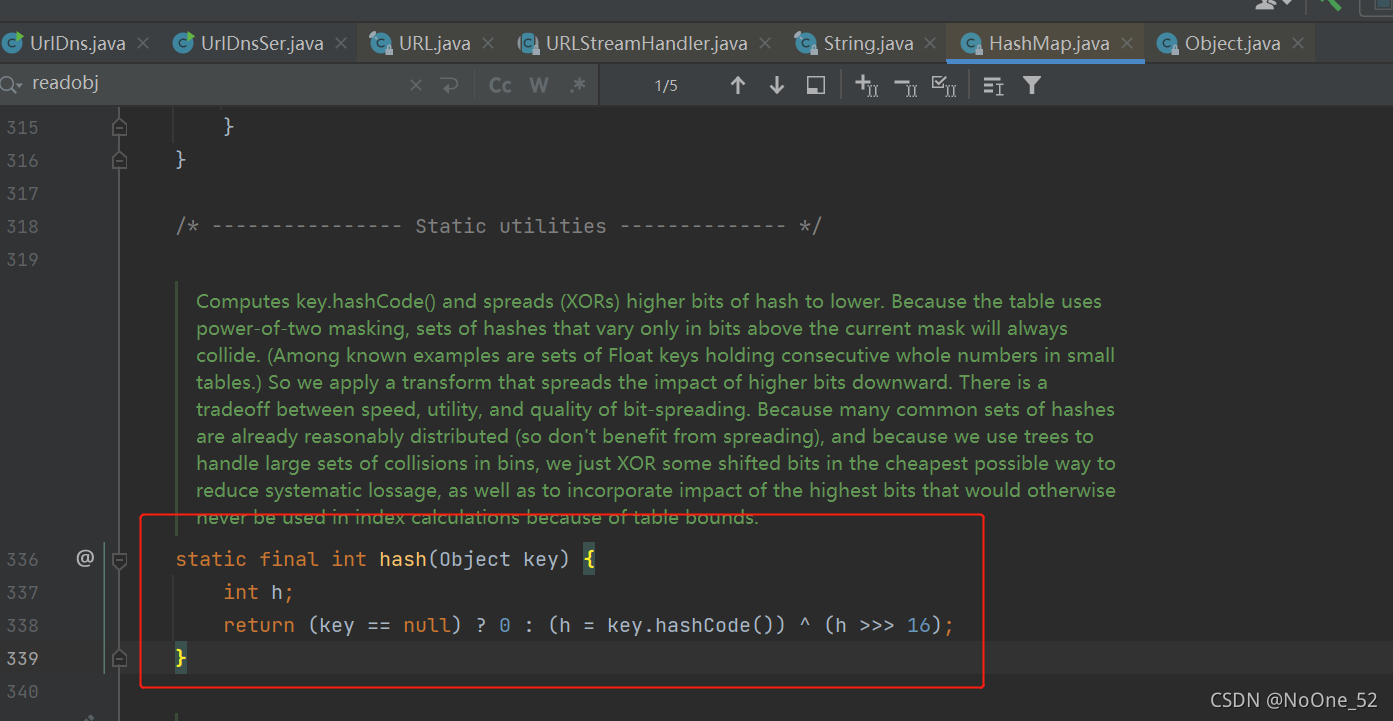Open search results in Find window
1393x721 pixels.
click(x=816, y=86)
